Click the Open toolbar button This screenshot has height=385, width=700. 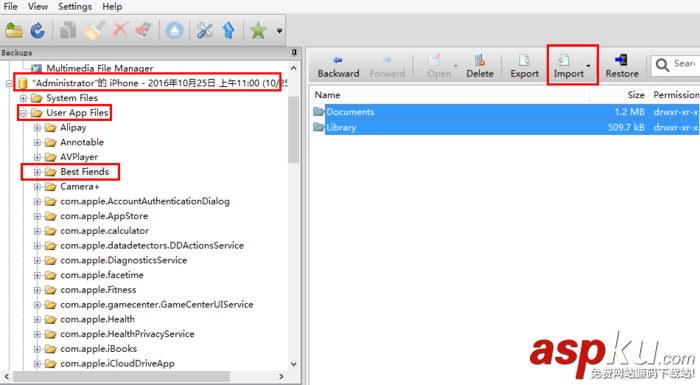(438, 67)
